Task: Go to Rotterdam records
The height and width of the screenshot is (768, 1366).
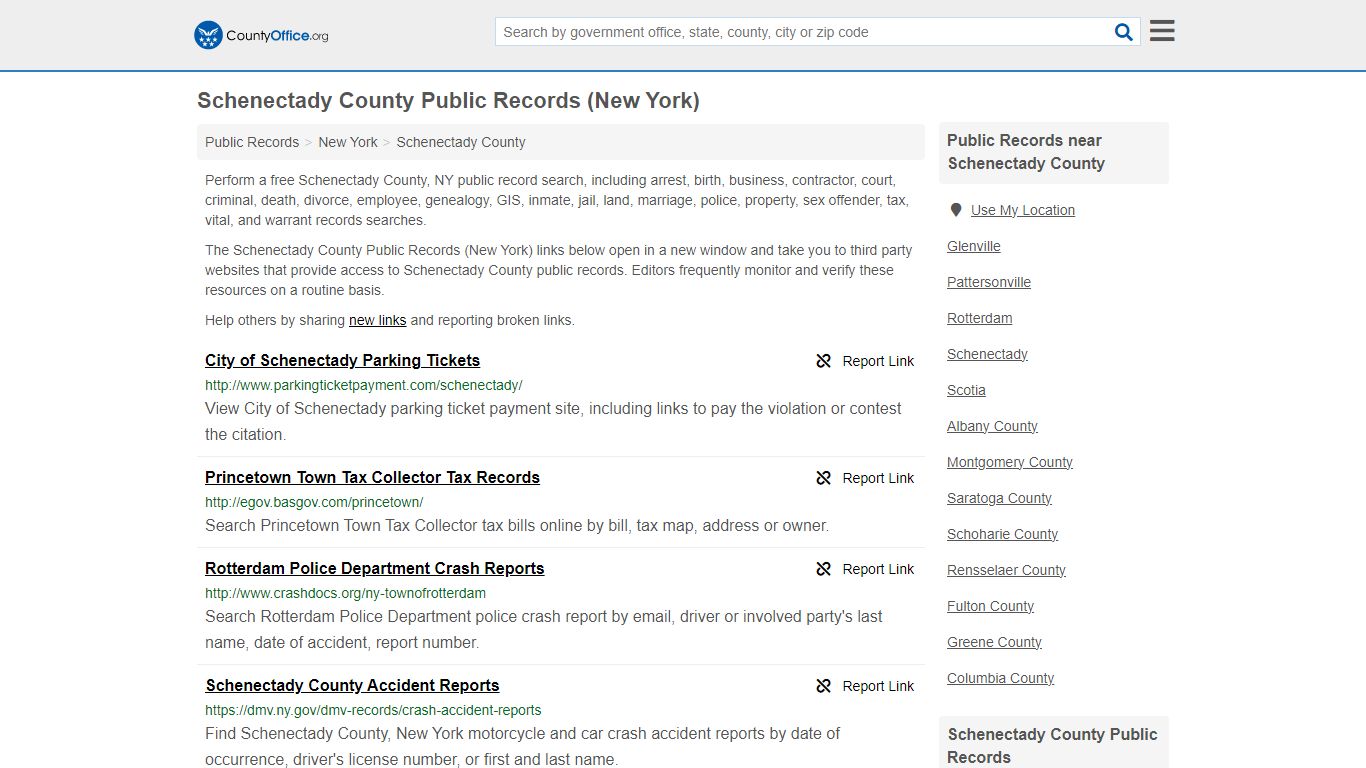Action: click(980, 318)
